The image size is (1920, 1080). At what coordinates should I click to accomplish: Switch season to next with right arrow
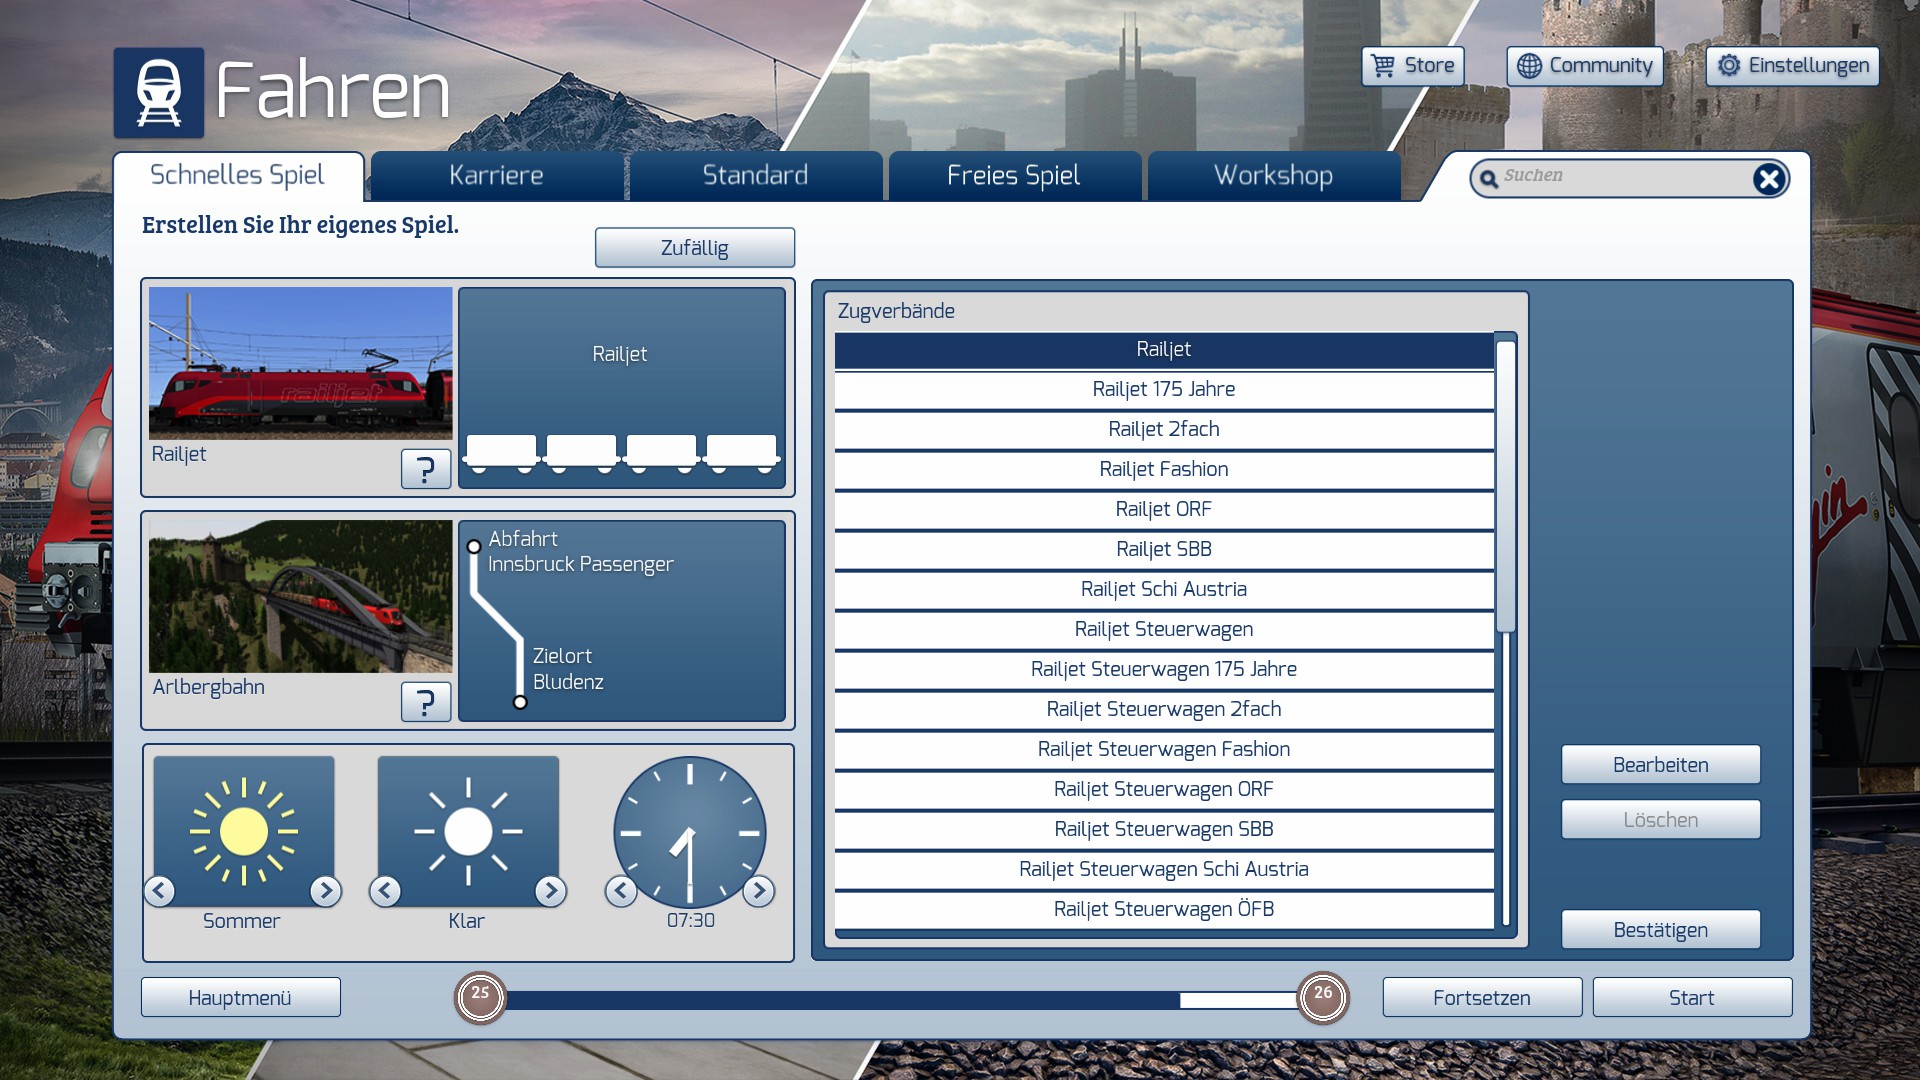coord(325,890)
